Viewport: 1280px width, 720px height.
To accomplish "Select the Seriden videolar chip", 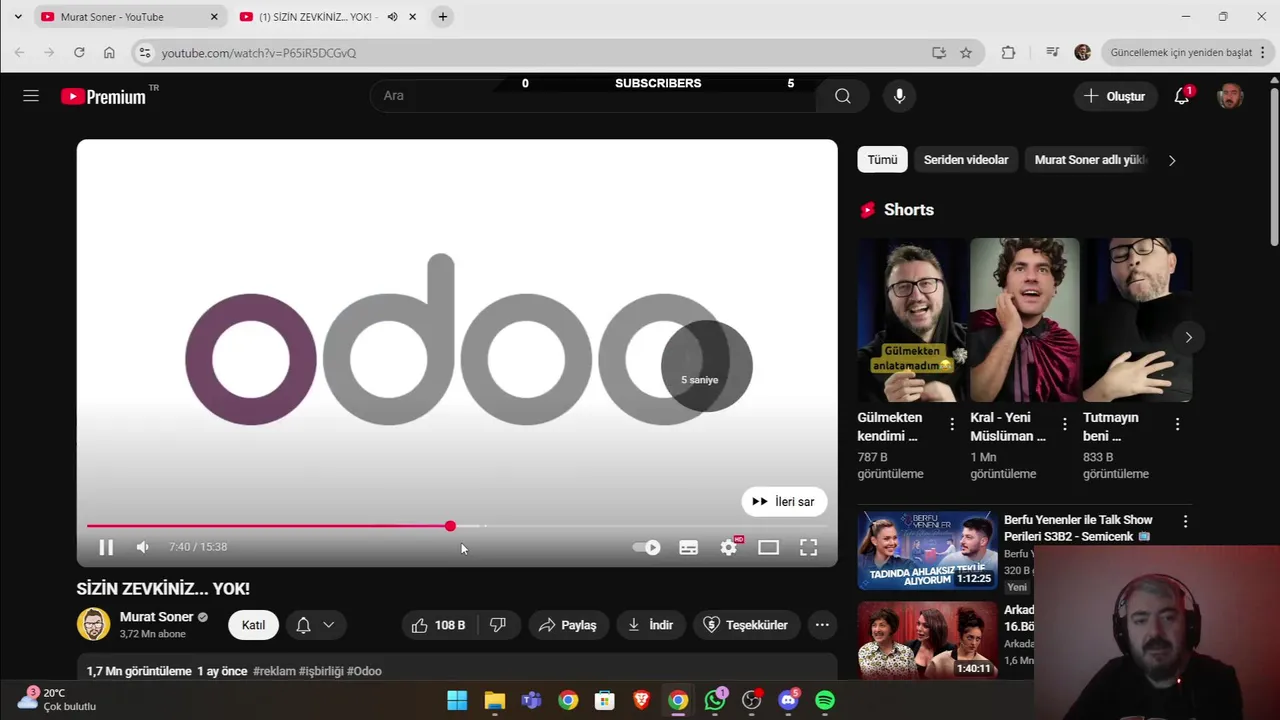I will [x=966, y=160].
